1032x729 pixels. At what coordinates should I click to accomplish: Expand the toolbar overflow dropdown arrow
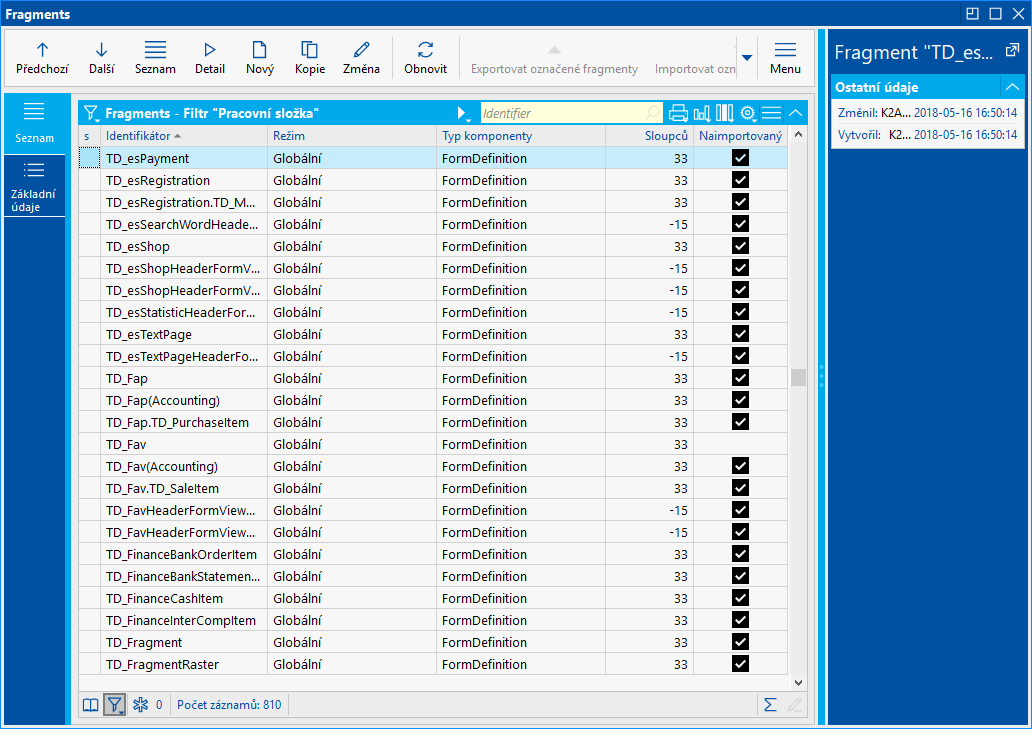click(x=746, y=57)
